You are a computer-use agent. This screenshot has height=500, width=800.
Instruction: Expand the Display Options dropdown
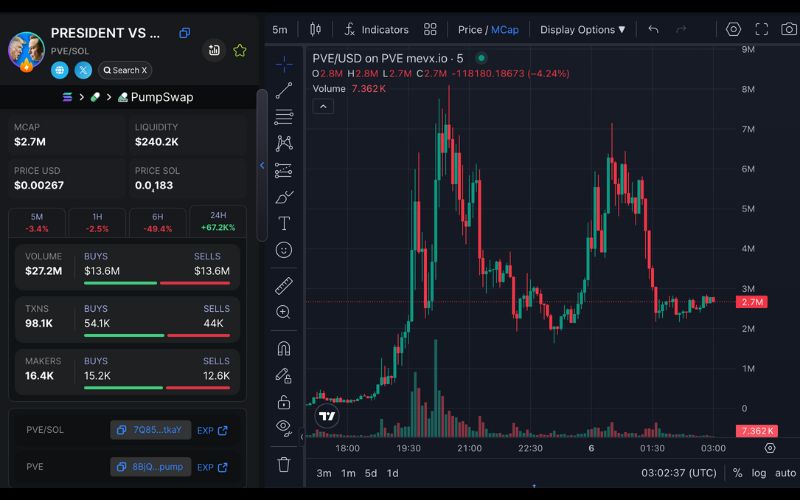(583, 30)
